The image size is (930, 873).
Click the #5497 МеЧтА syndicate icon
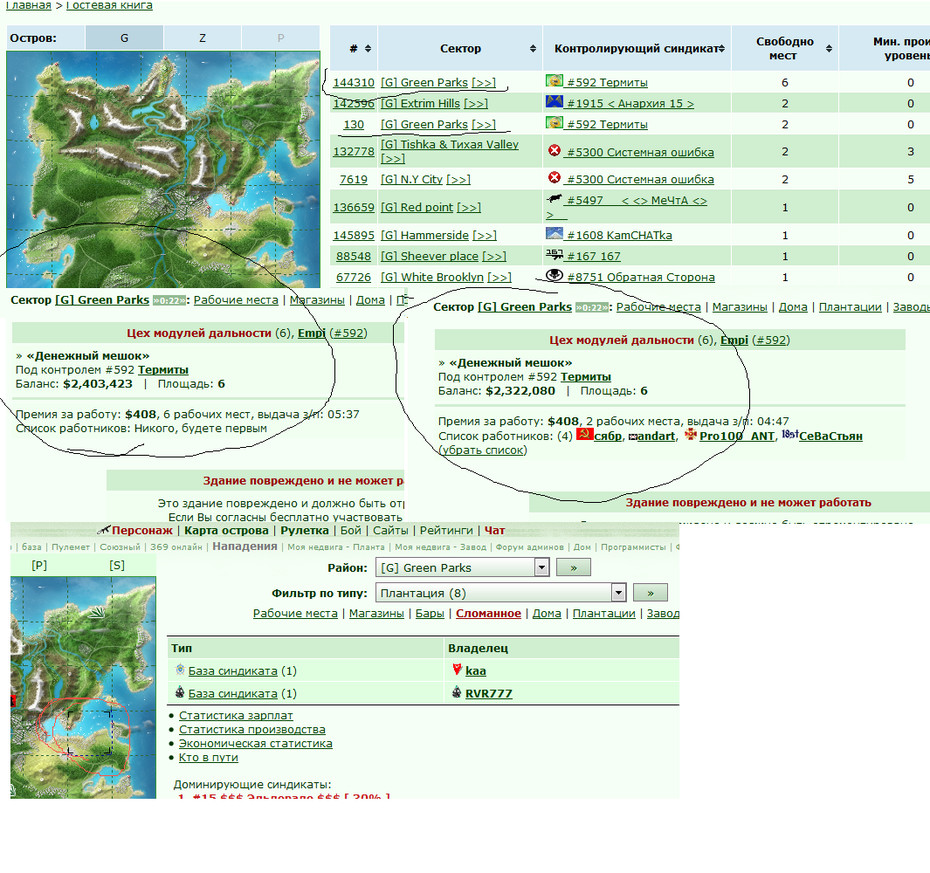(554, 199)
